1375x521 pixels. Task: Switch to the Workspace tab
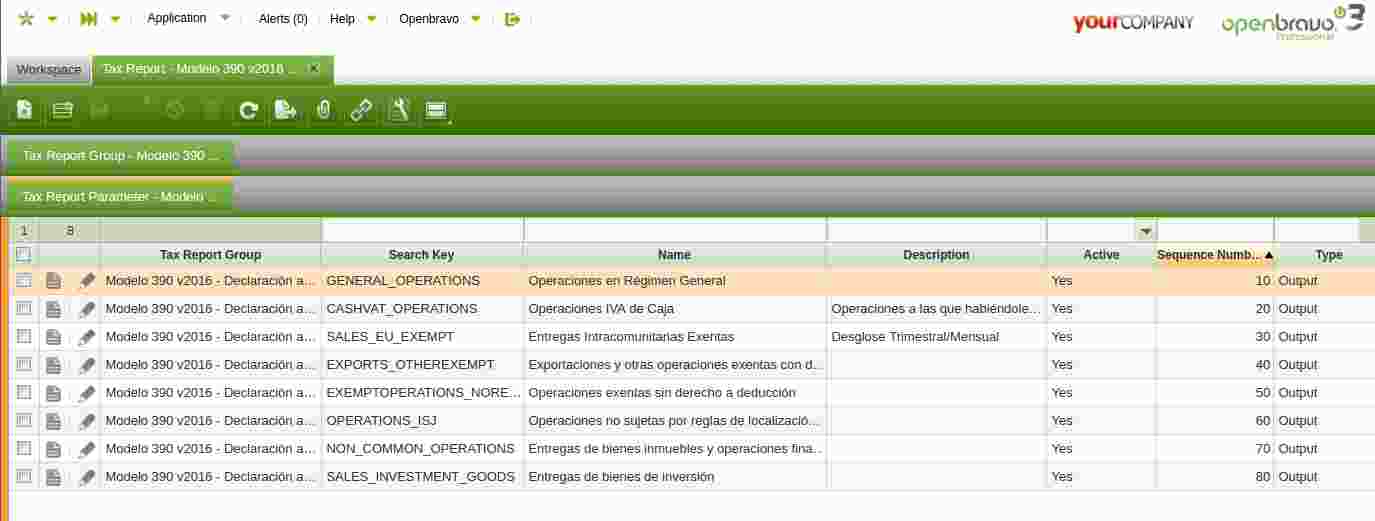pos(49,69)
